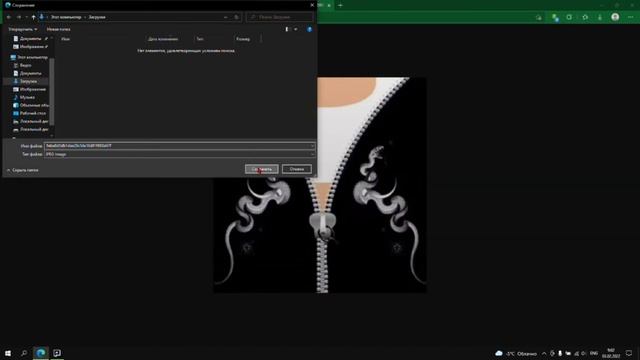Screen dimensions: 640x360
Task: Select pinned Images in quick access
Action: point(30,47)
